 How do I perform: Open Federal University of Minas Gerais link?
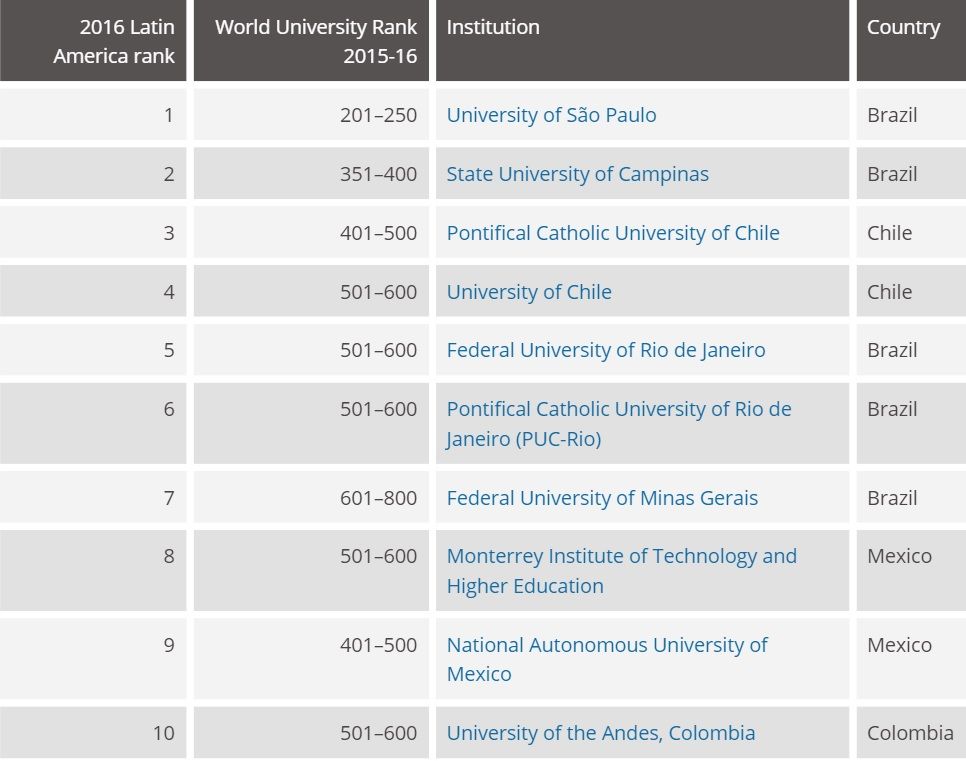602,498
